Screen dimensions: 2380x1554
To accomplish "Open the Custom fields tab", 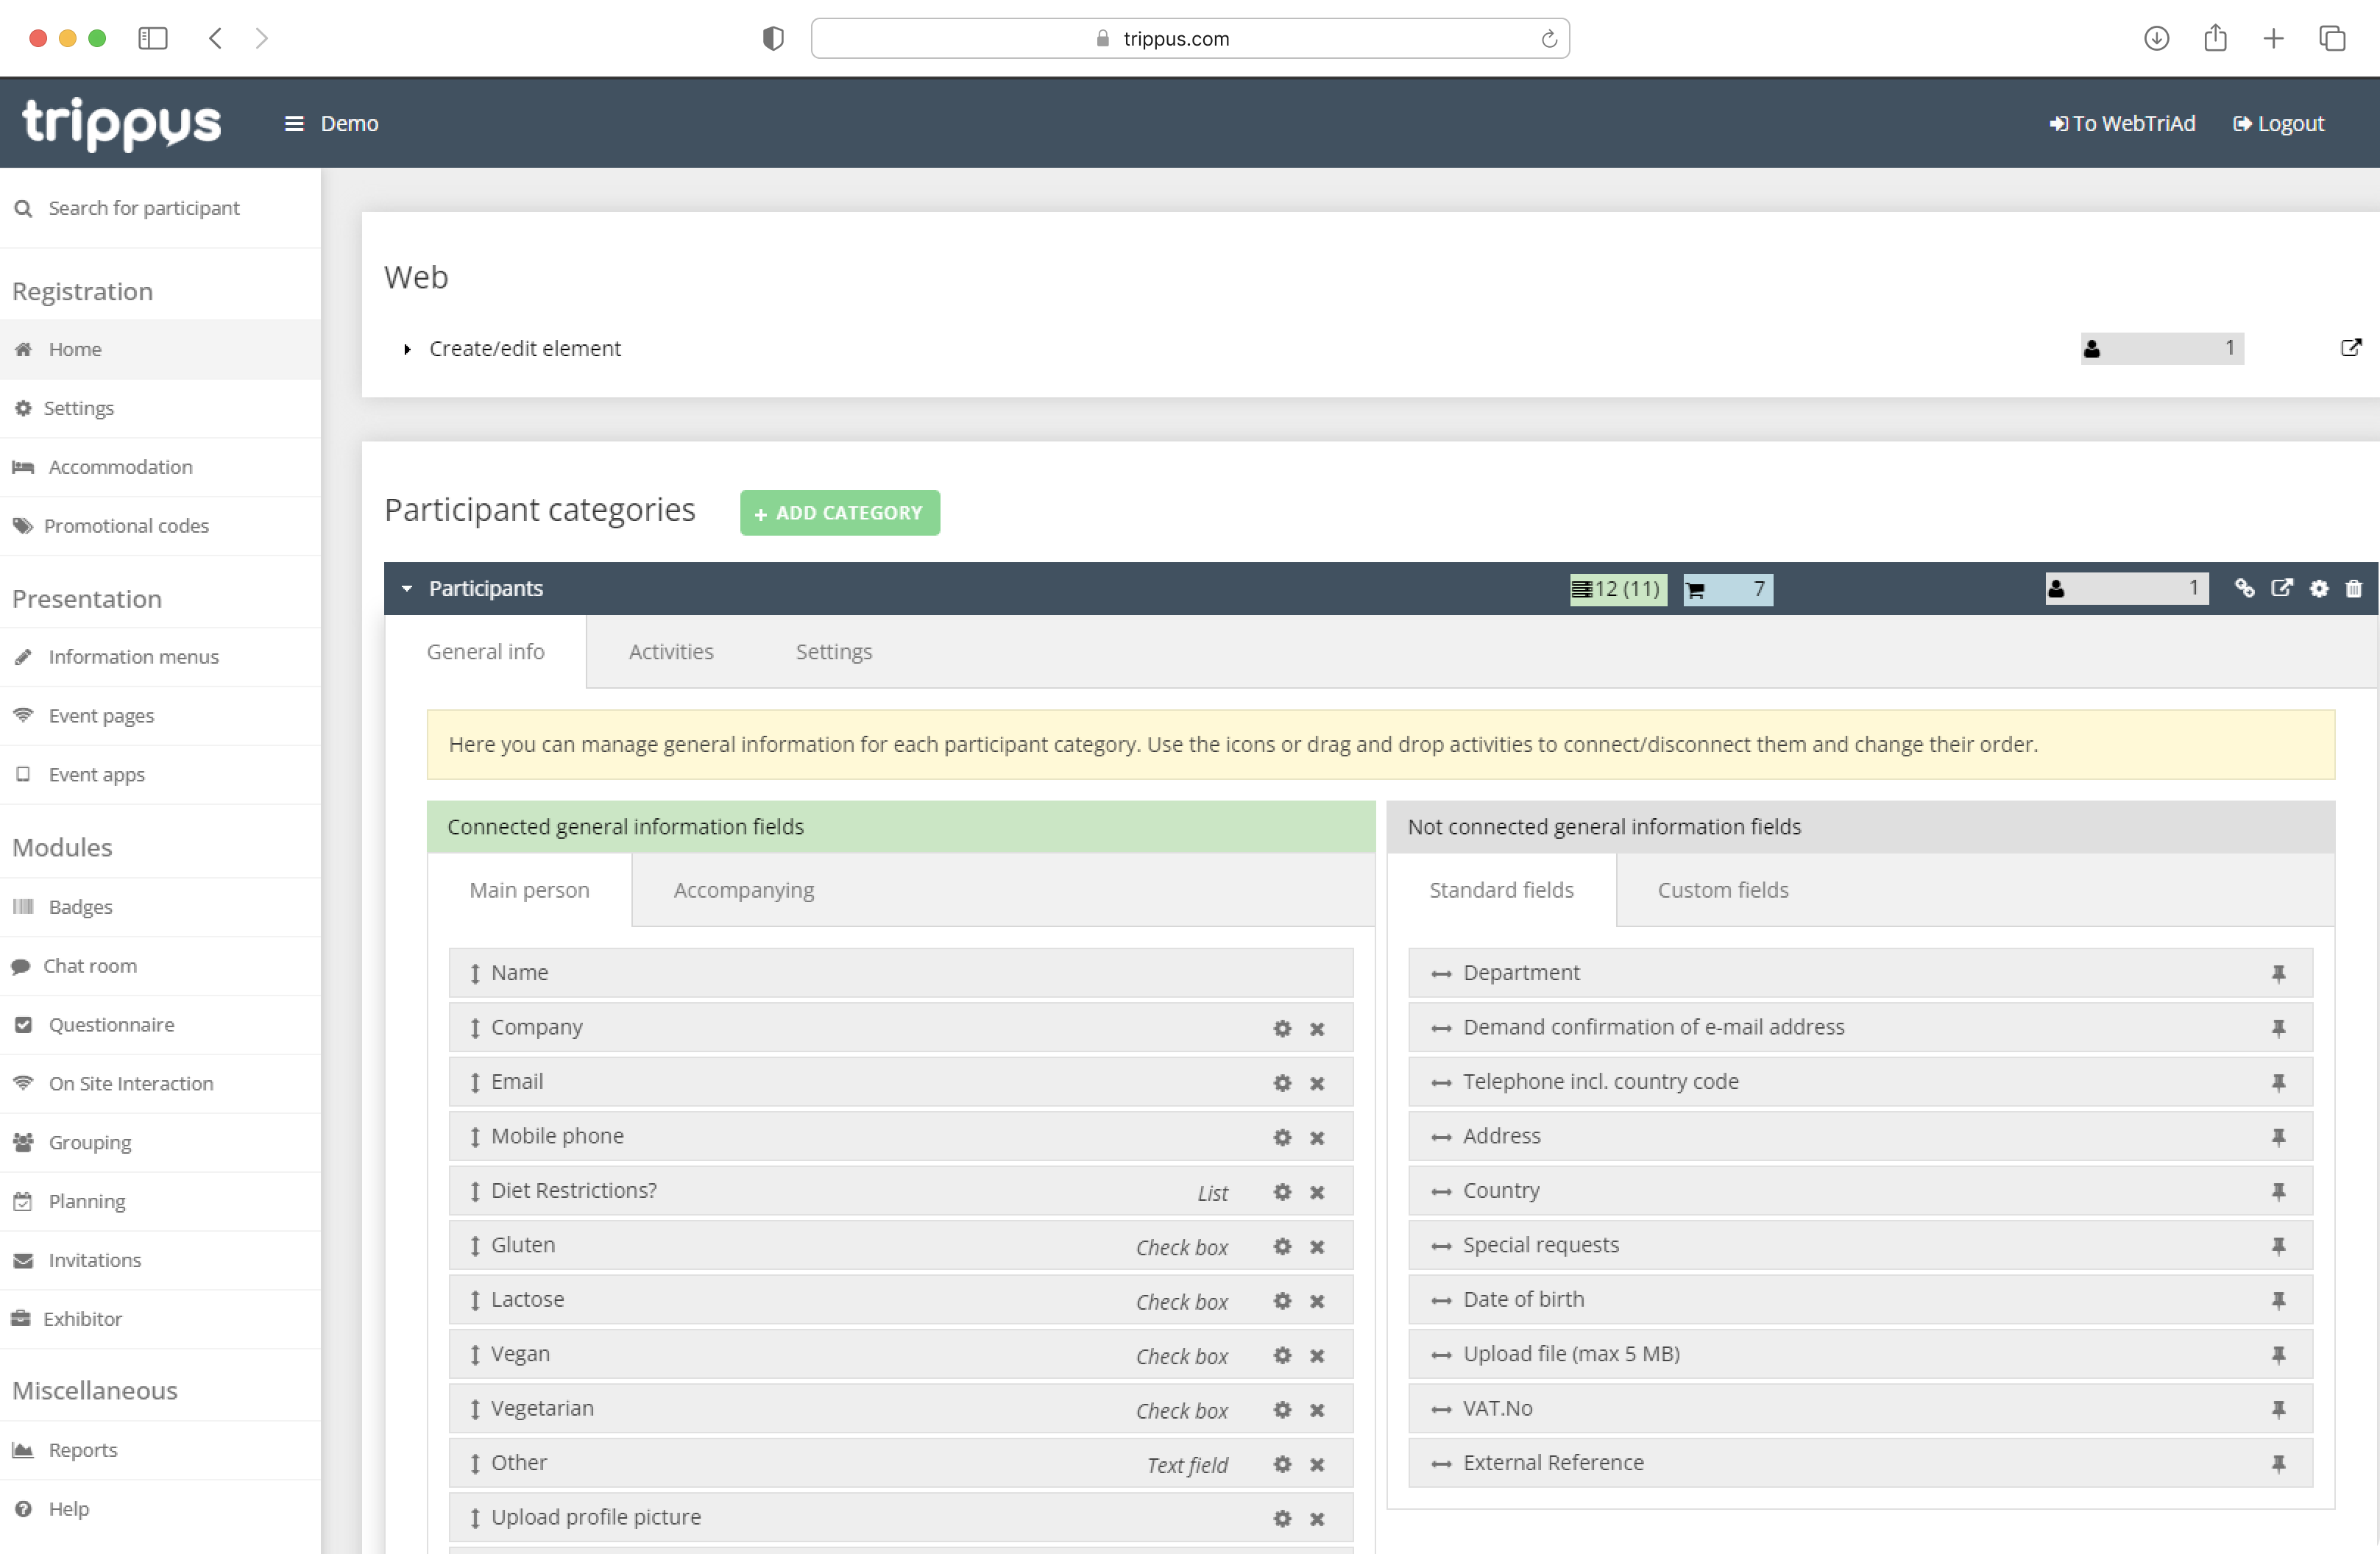I will tap(1722, 890).
